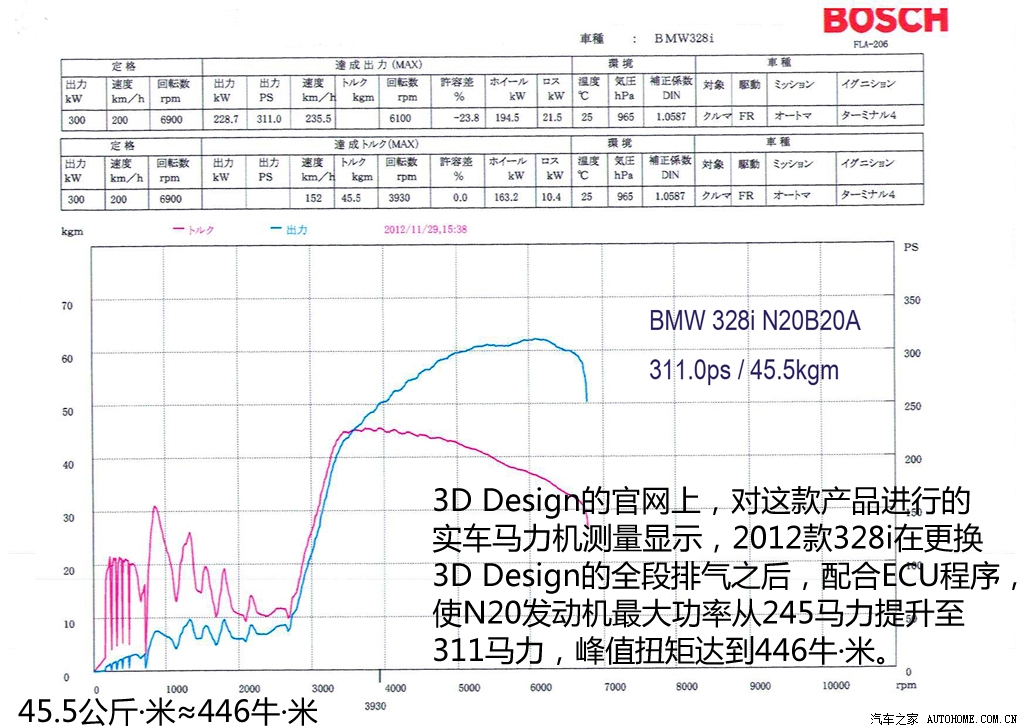
Task: Click the BMW 328i N20B20A chart label
Action: tap(754, 321)
